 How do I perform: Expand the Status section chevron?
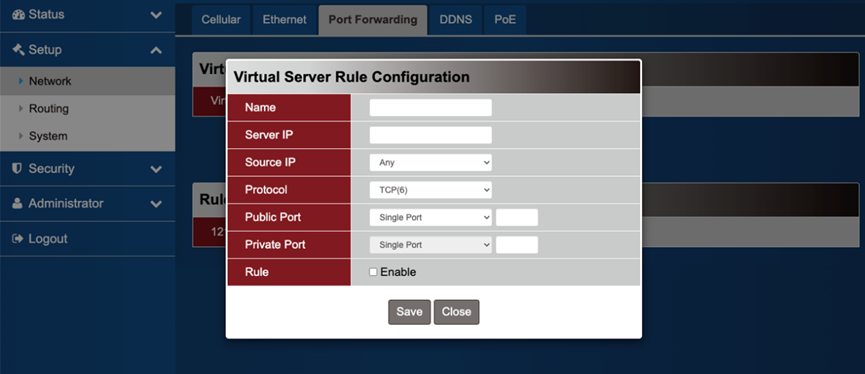point(156,15)
